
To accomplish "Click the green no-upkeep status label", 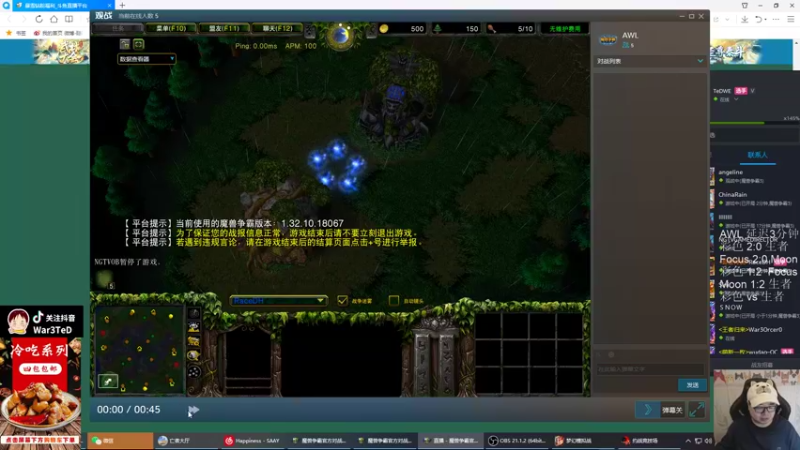I will coord(565,29).
